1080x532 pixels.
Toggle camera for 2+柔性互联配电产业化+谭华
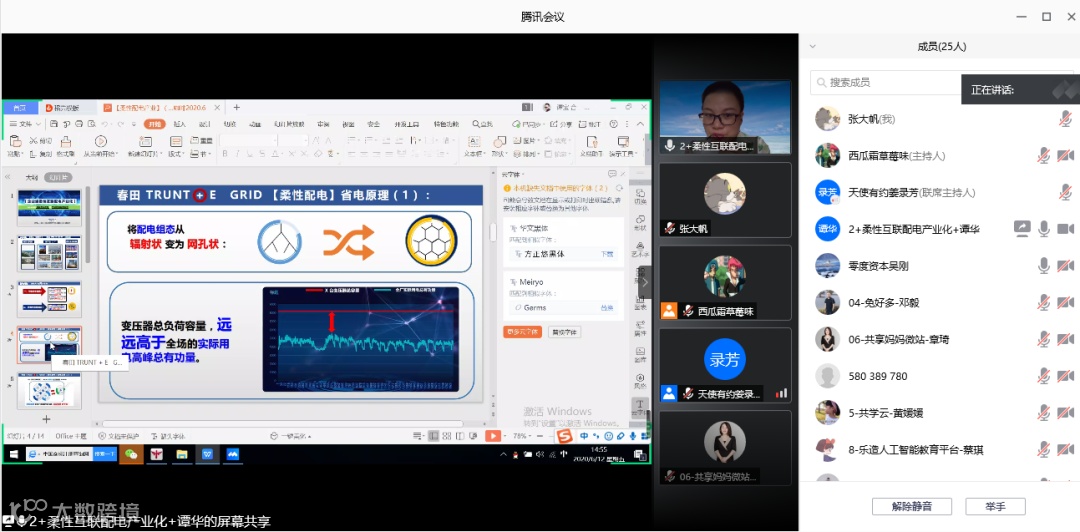pos(1066,229)
